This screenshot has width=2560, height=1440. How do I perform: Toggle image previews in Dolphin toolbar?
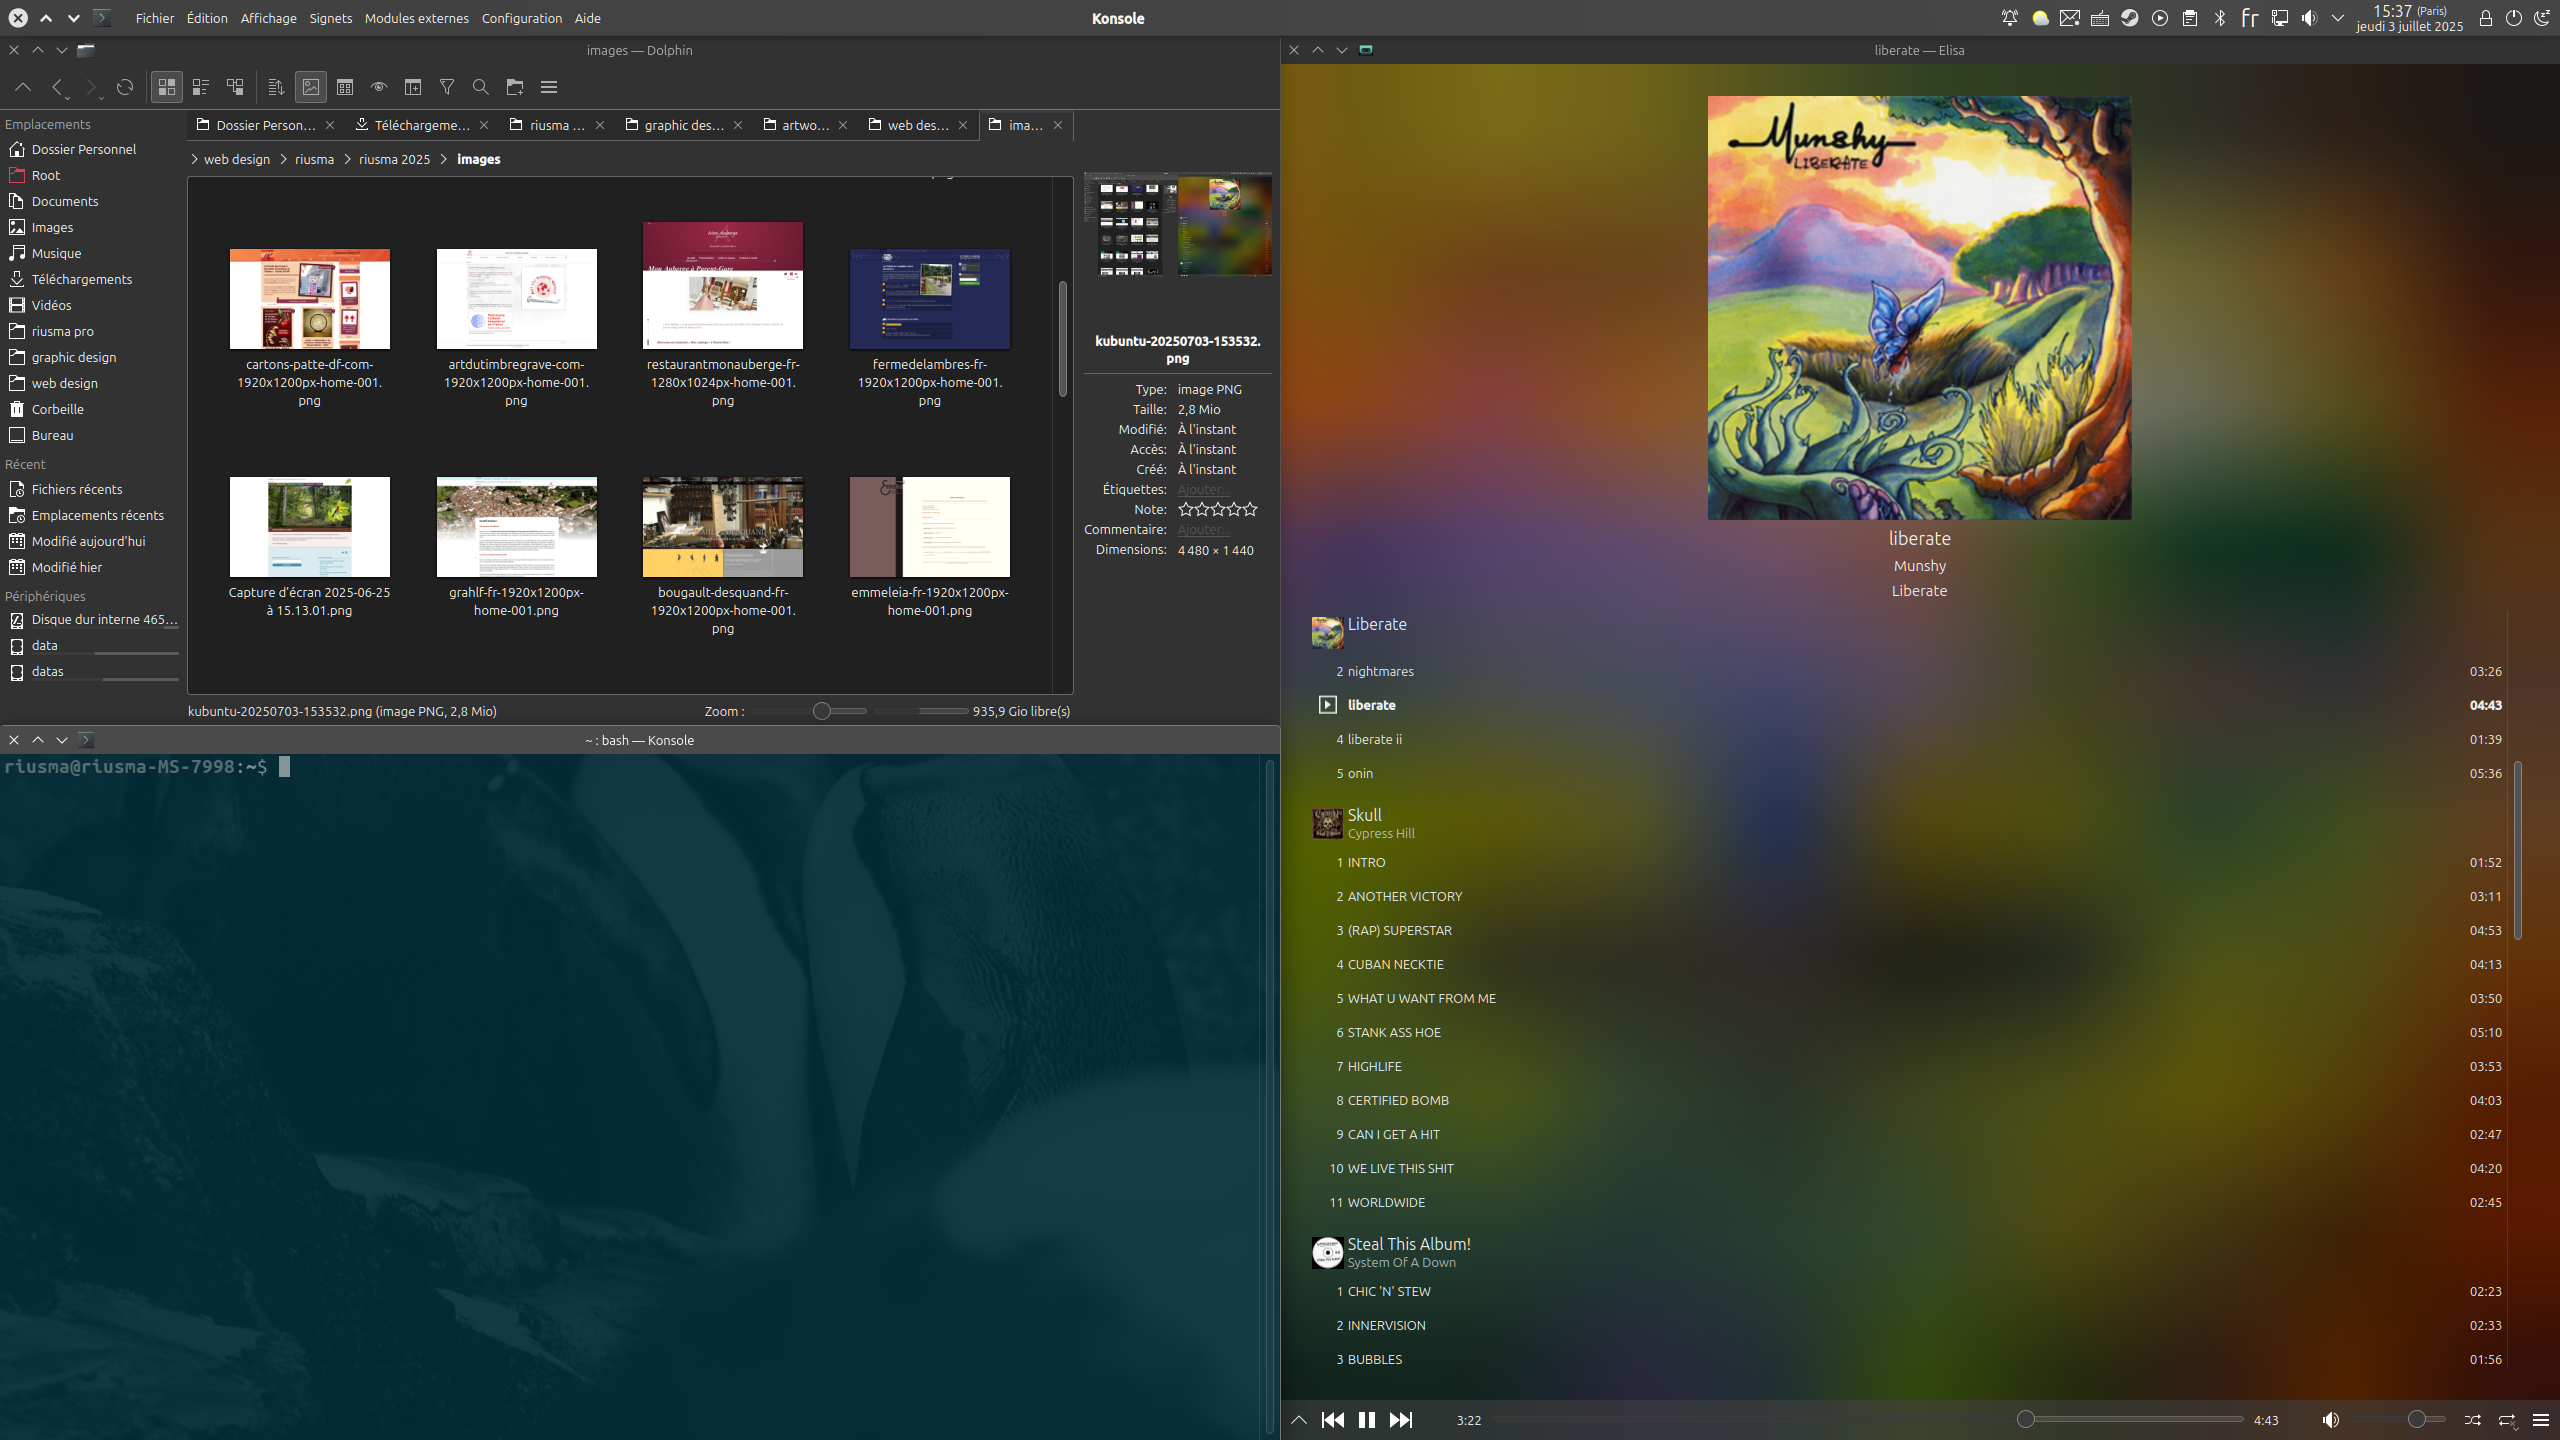tap(311, 87)
